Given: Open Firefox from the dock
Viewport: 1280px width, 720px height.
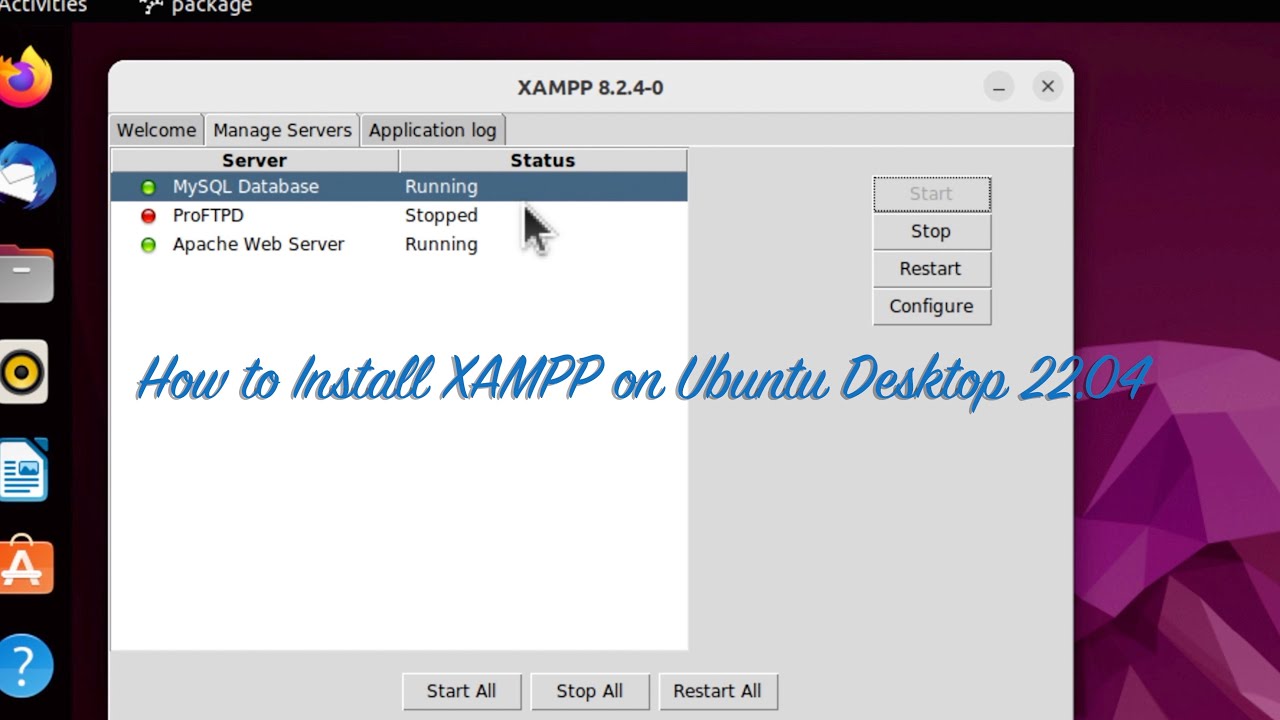Looking at the screenshot, I should point(25,76).
